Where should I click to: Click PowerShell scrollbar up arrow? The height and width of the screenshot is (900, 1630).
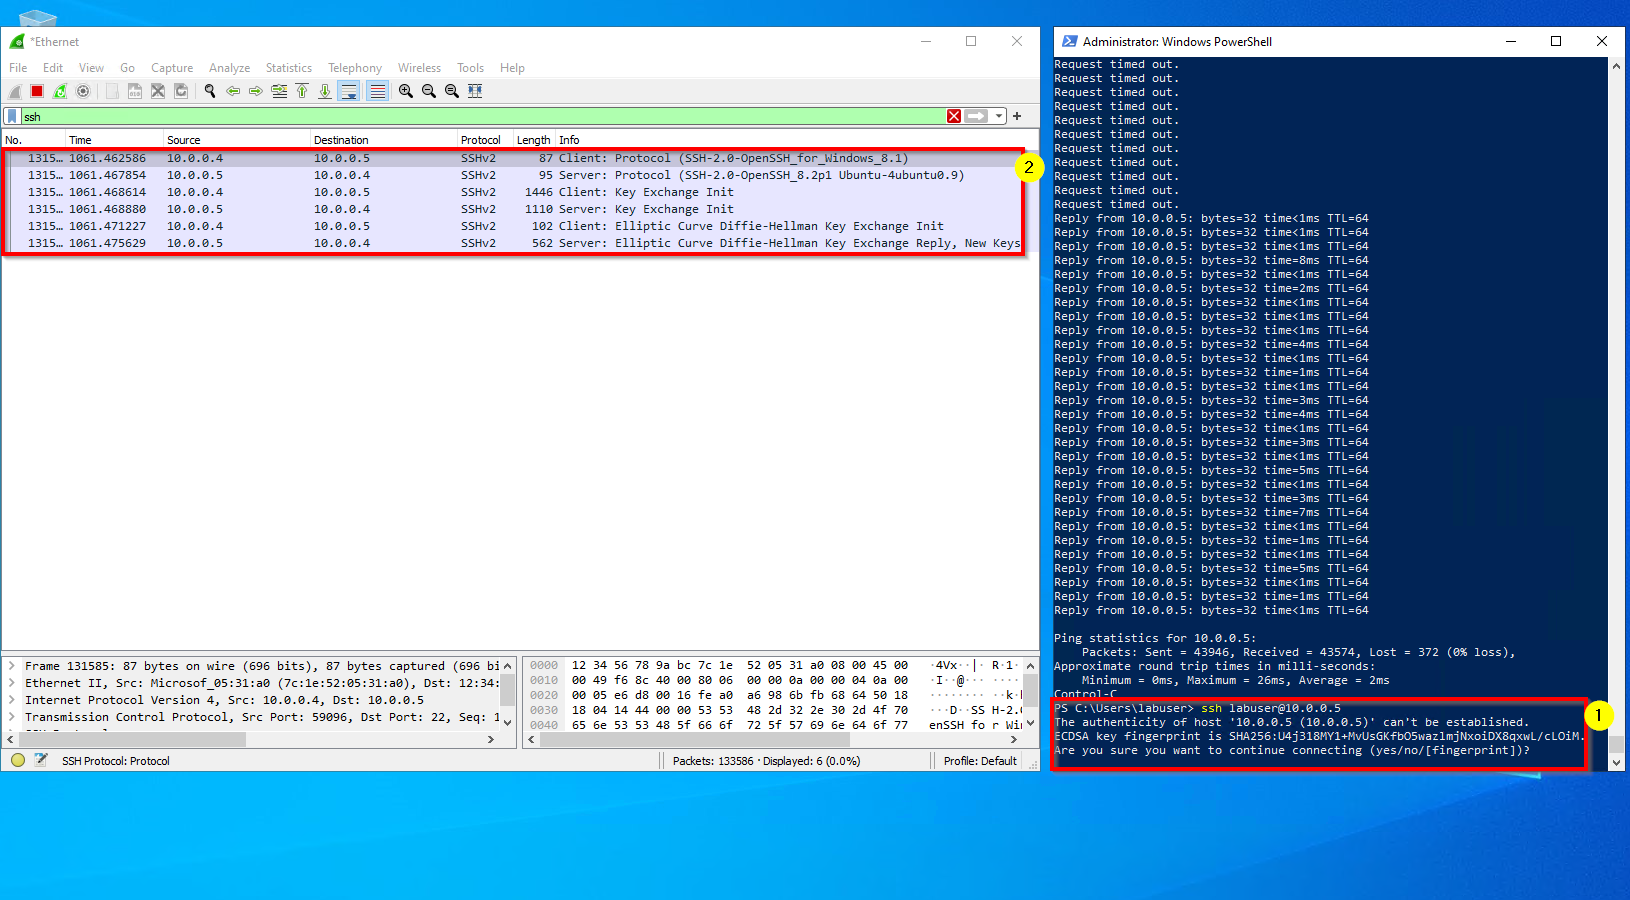(1616, 65)
